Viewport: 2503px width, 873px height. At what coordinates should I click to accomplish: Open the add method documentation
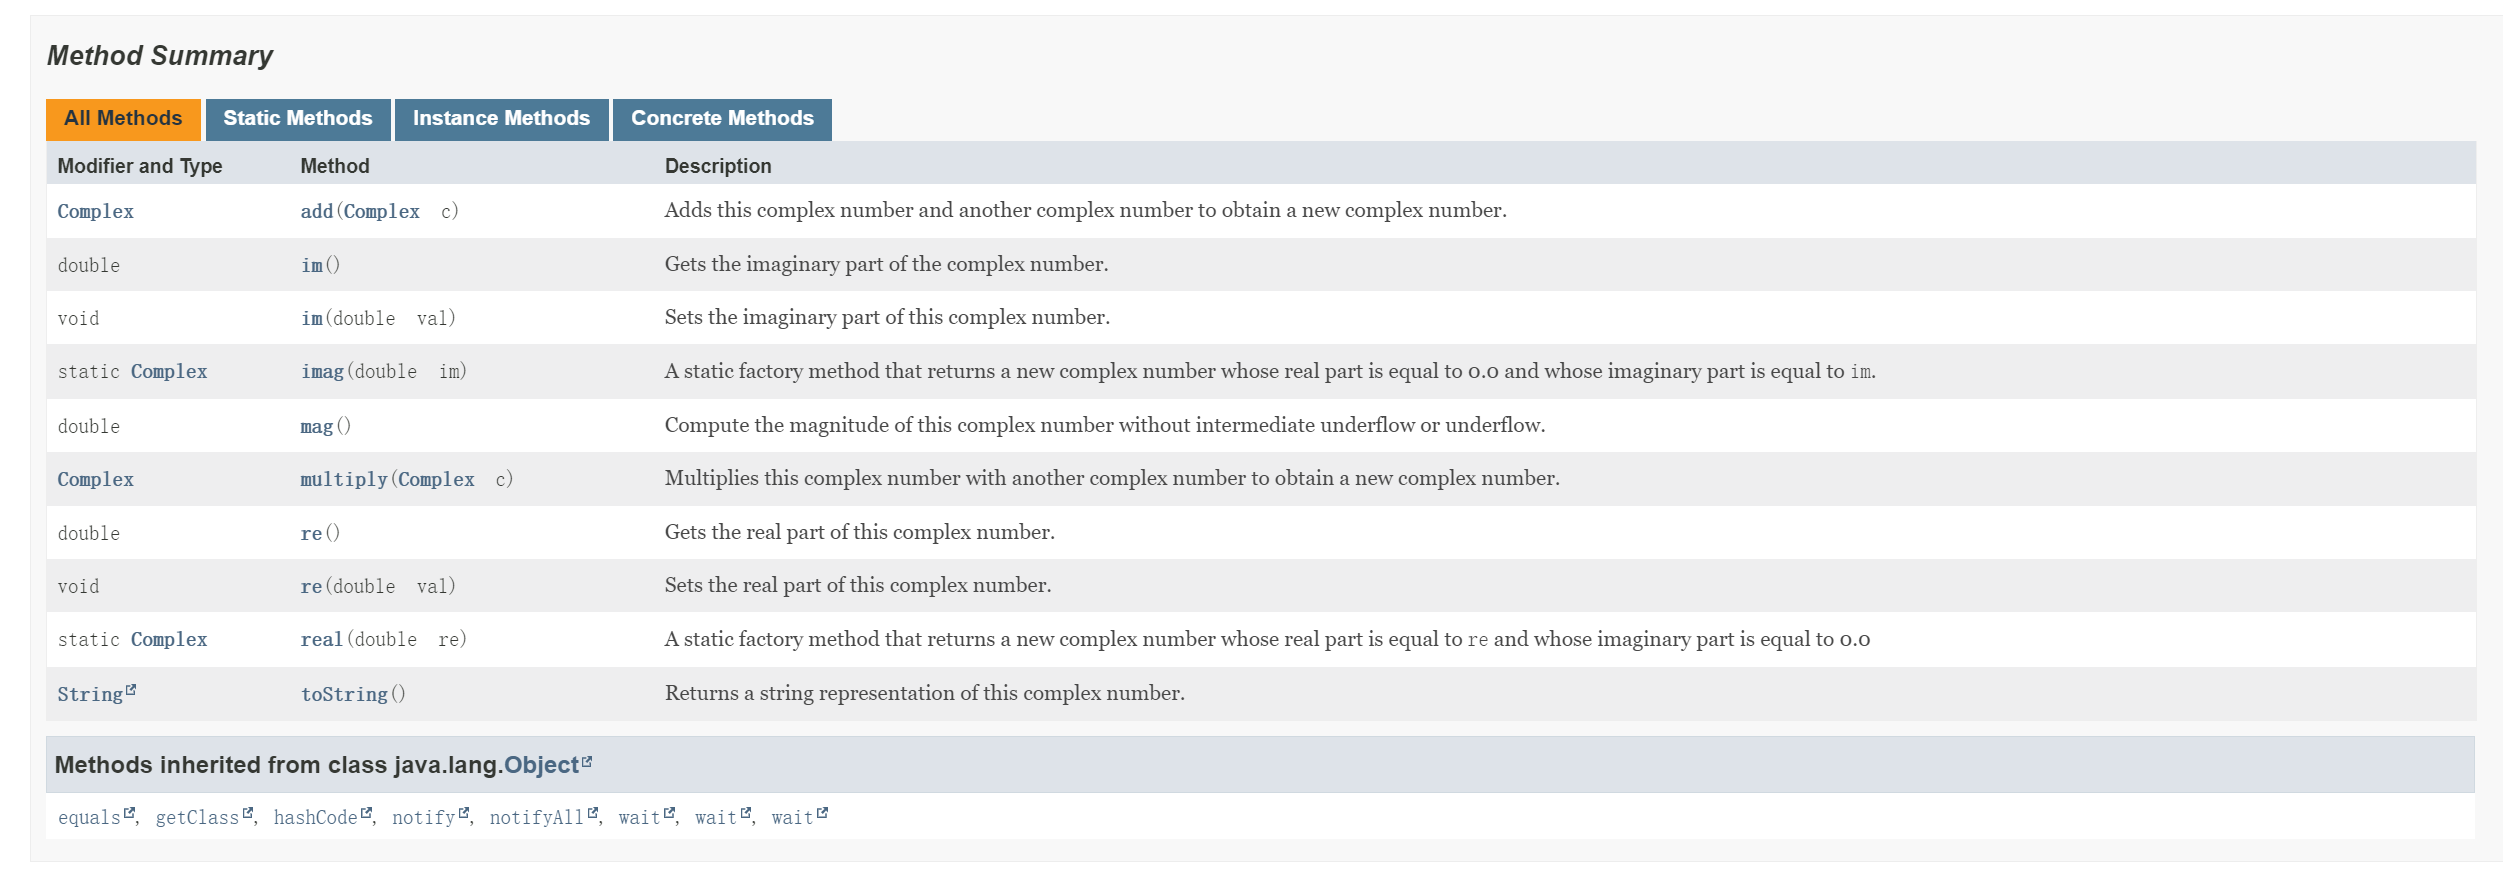pos(318,211)
